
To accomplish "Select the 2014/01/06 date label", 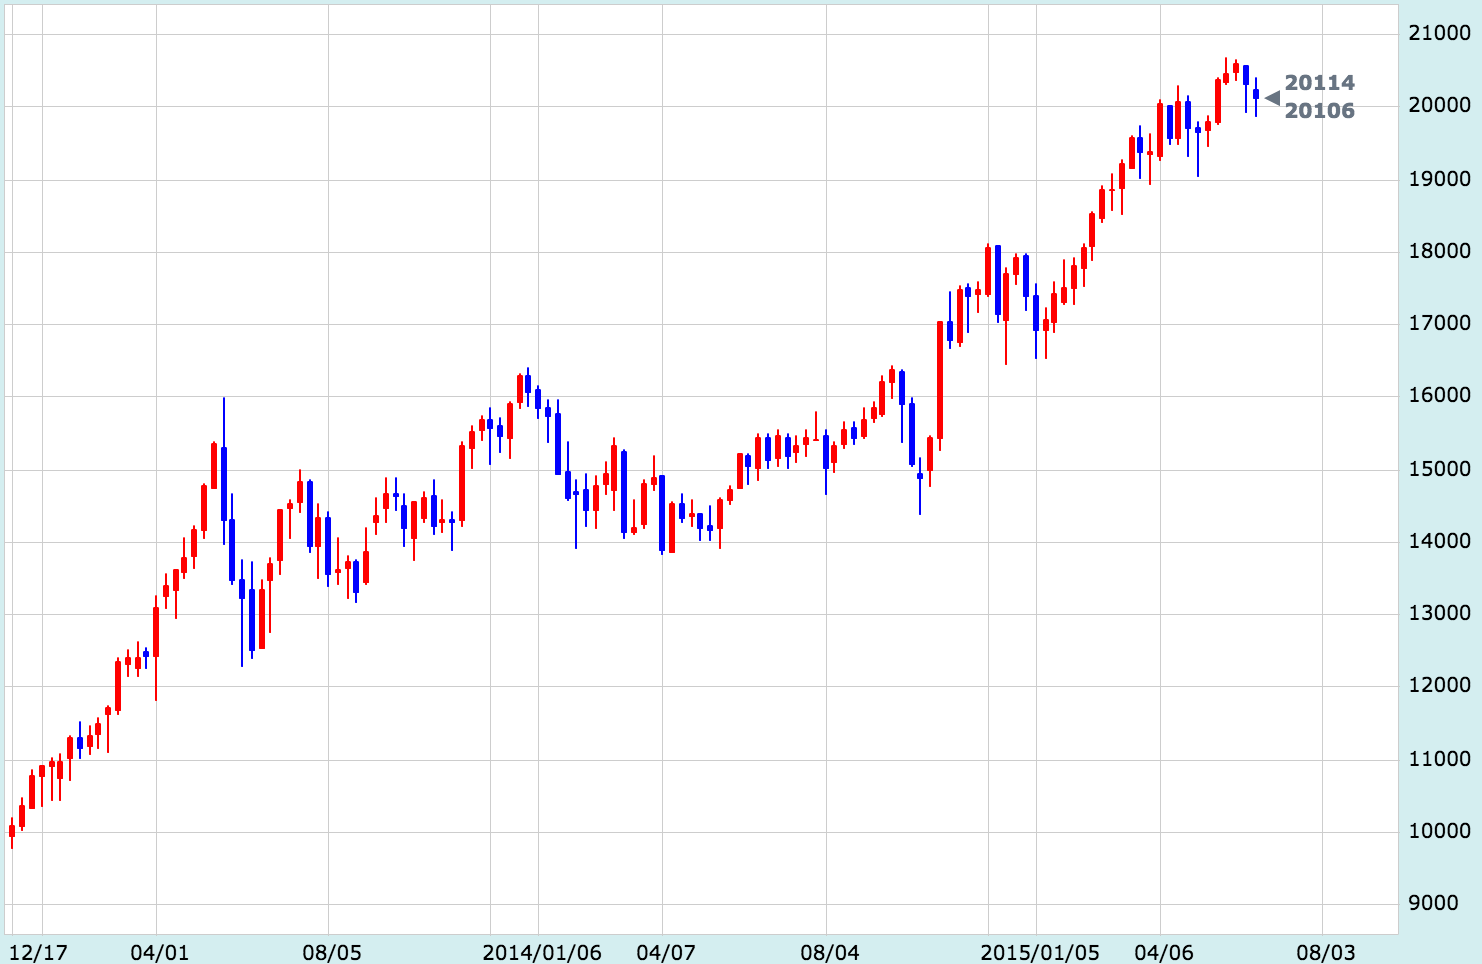I will click(542, 952).
